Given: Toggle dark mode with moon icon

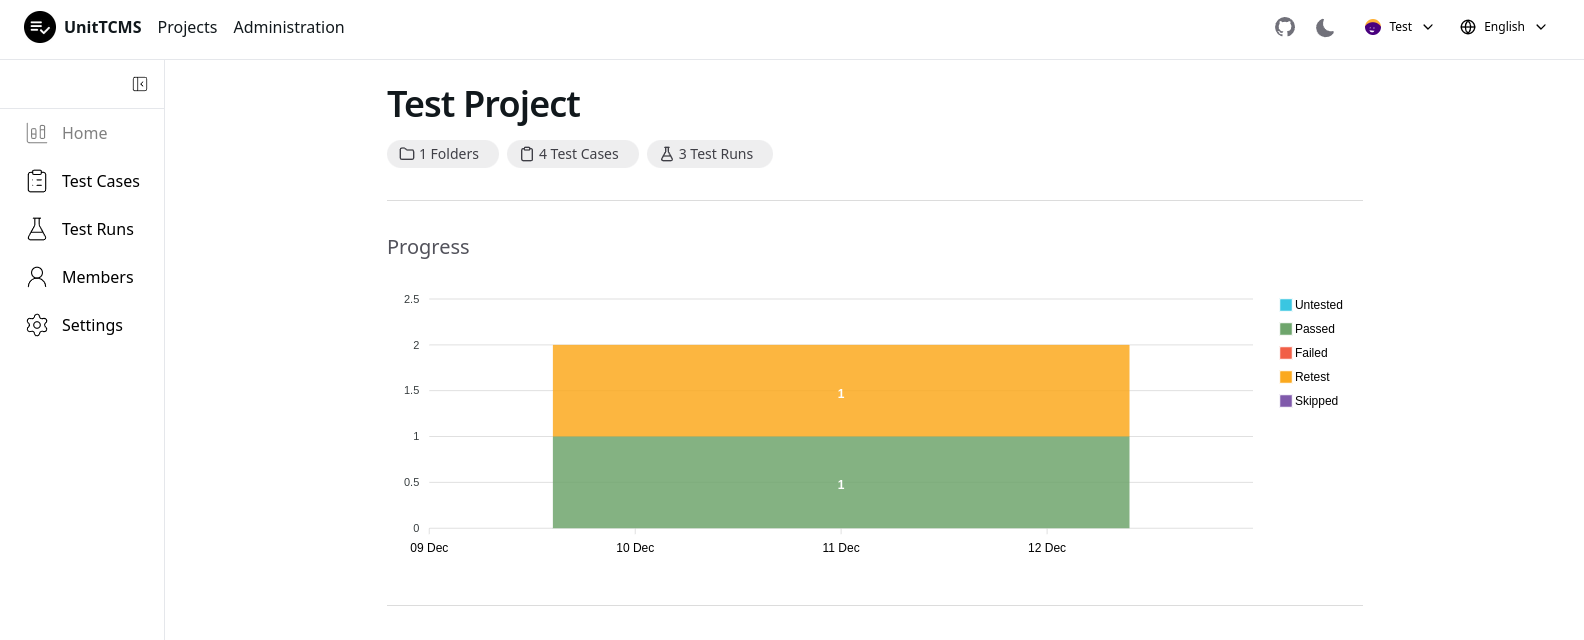Looking at the screenshot, I should point(1325,27).
